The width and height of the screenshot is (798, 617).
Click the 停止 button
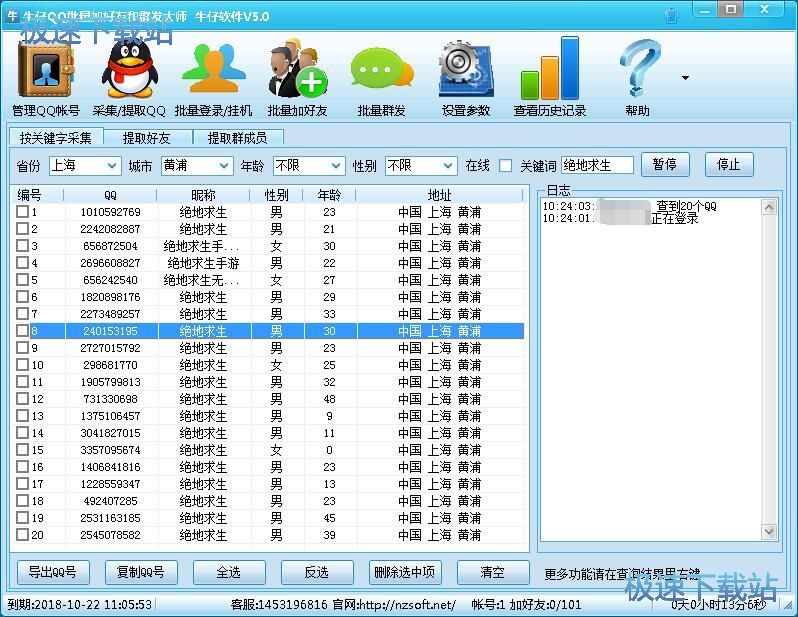click(x=729, y=164)
